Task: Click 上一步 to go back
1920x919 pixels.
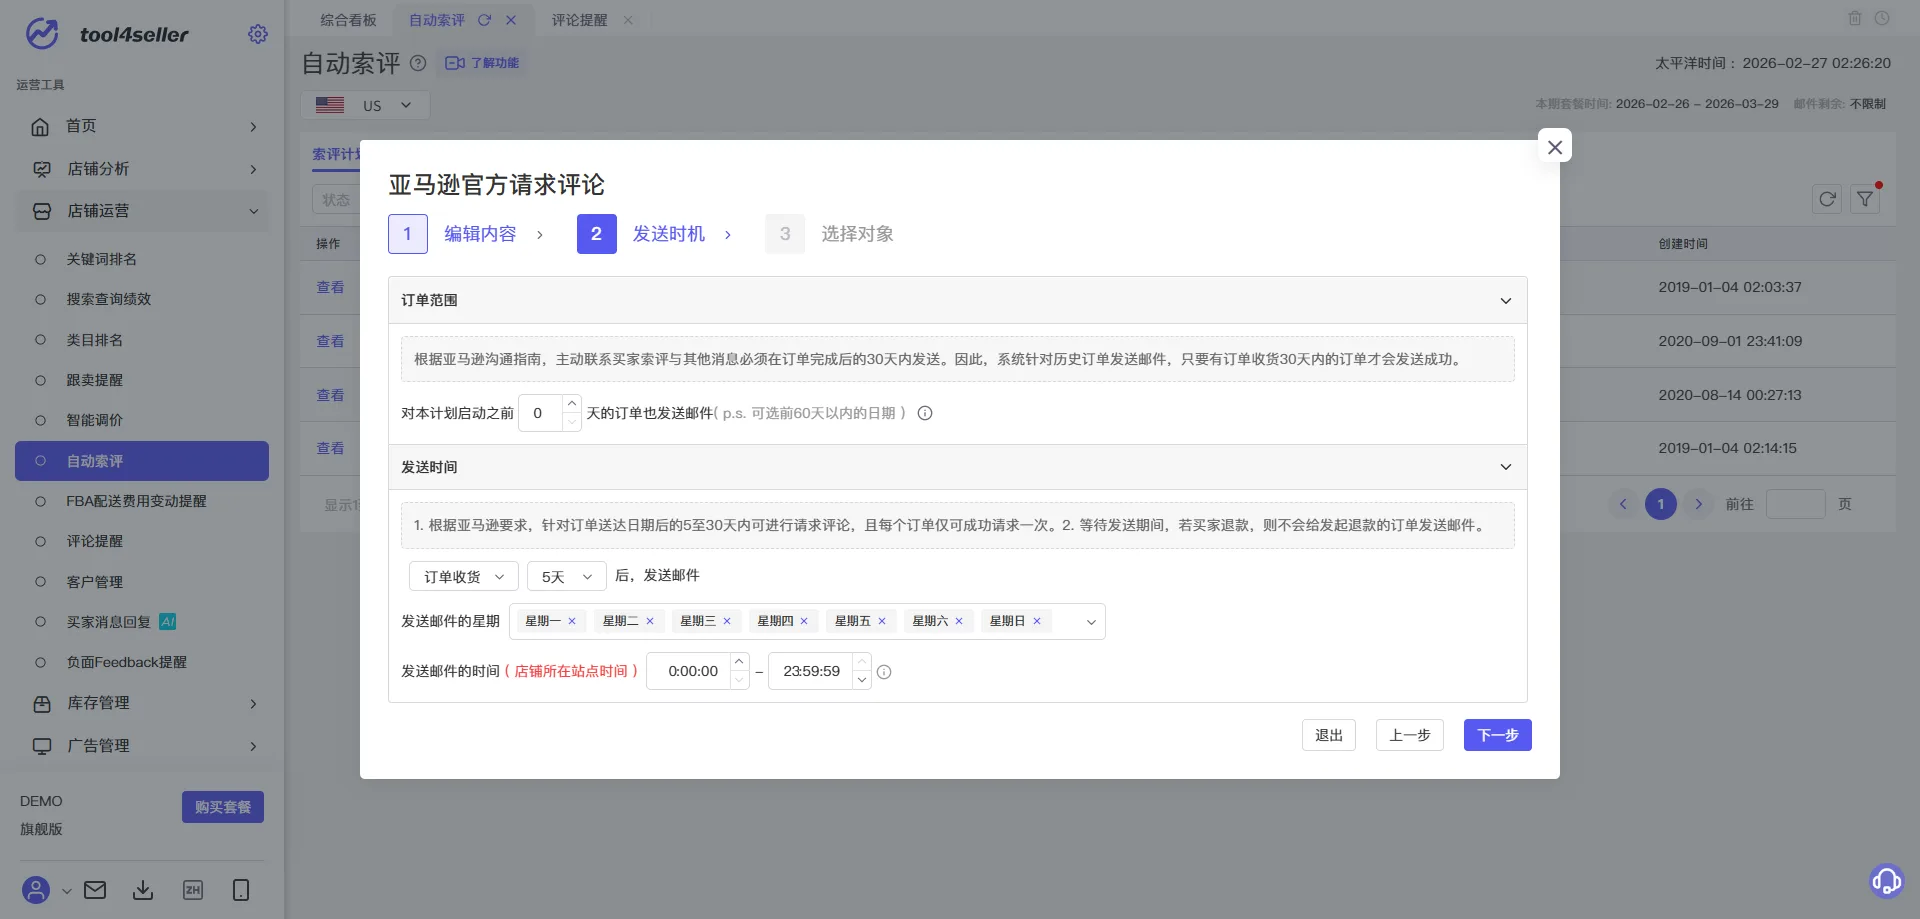Action: [1410, 735]
